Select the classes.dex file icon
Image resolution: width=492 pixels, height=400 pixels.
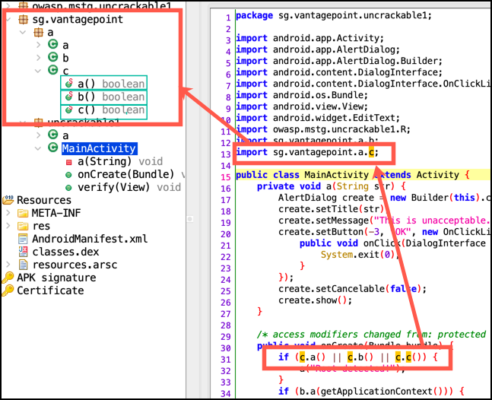[23, 251]
